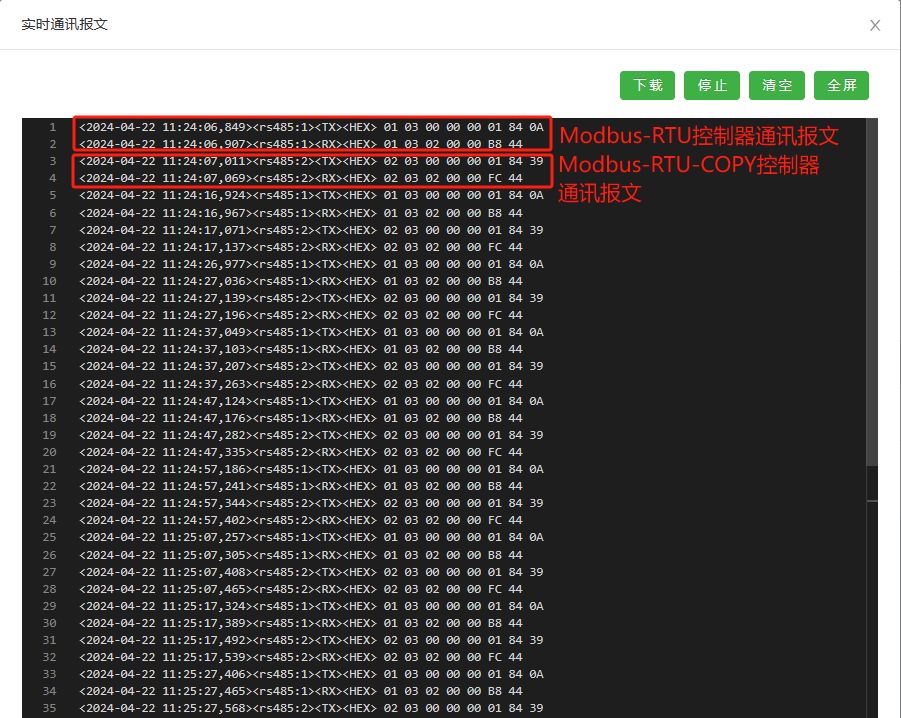Select log line 10 timestamped 11:24:27,036
The height and width of the screenshot is (718, 901).
click(301, 281)
